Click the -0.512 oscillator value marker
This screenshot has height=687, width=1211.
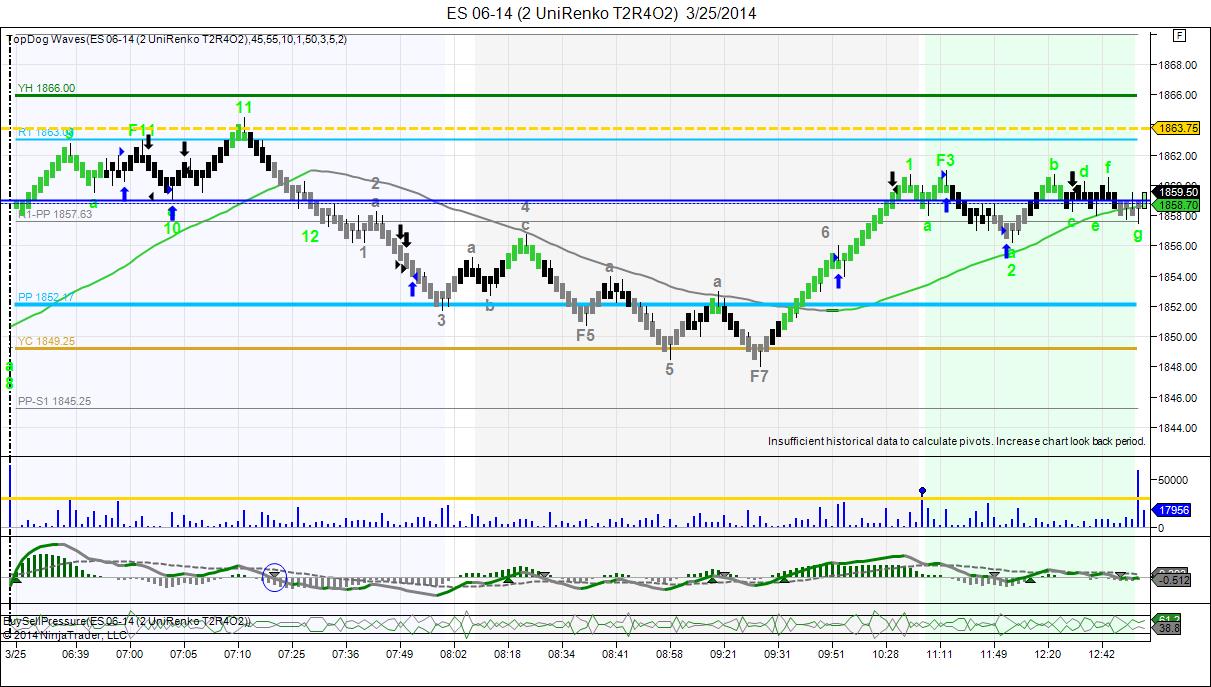(x=1173, y=579)
